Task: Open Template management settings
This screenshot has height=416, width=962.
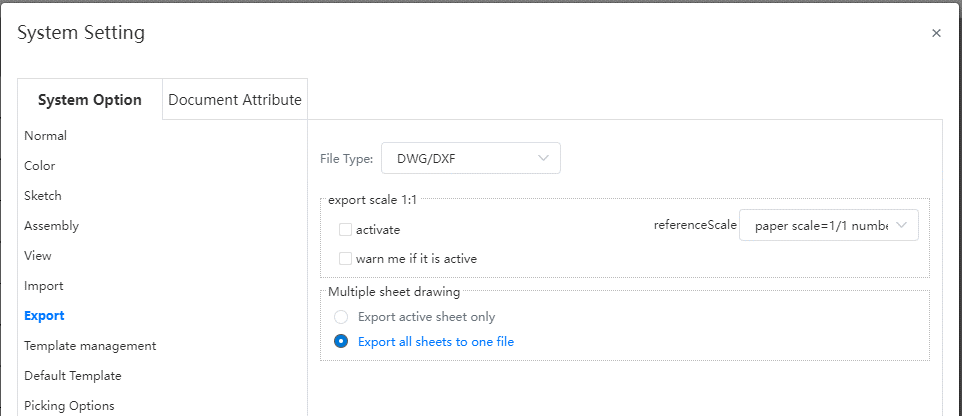Action: click(90, 345)
